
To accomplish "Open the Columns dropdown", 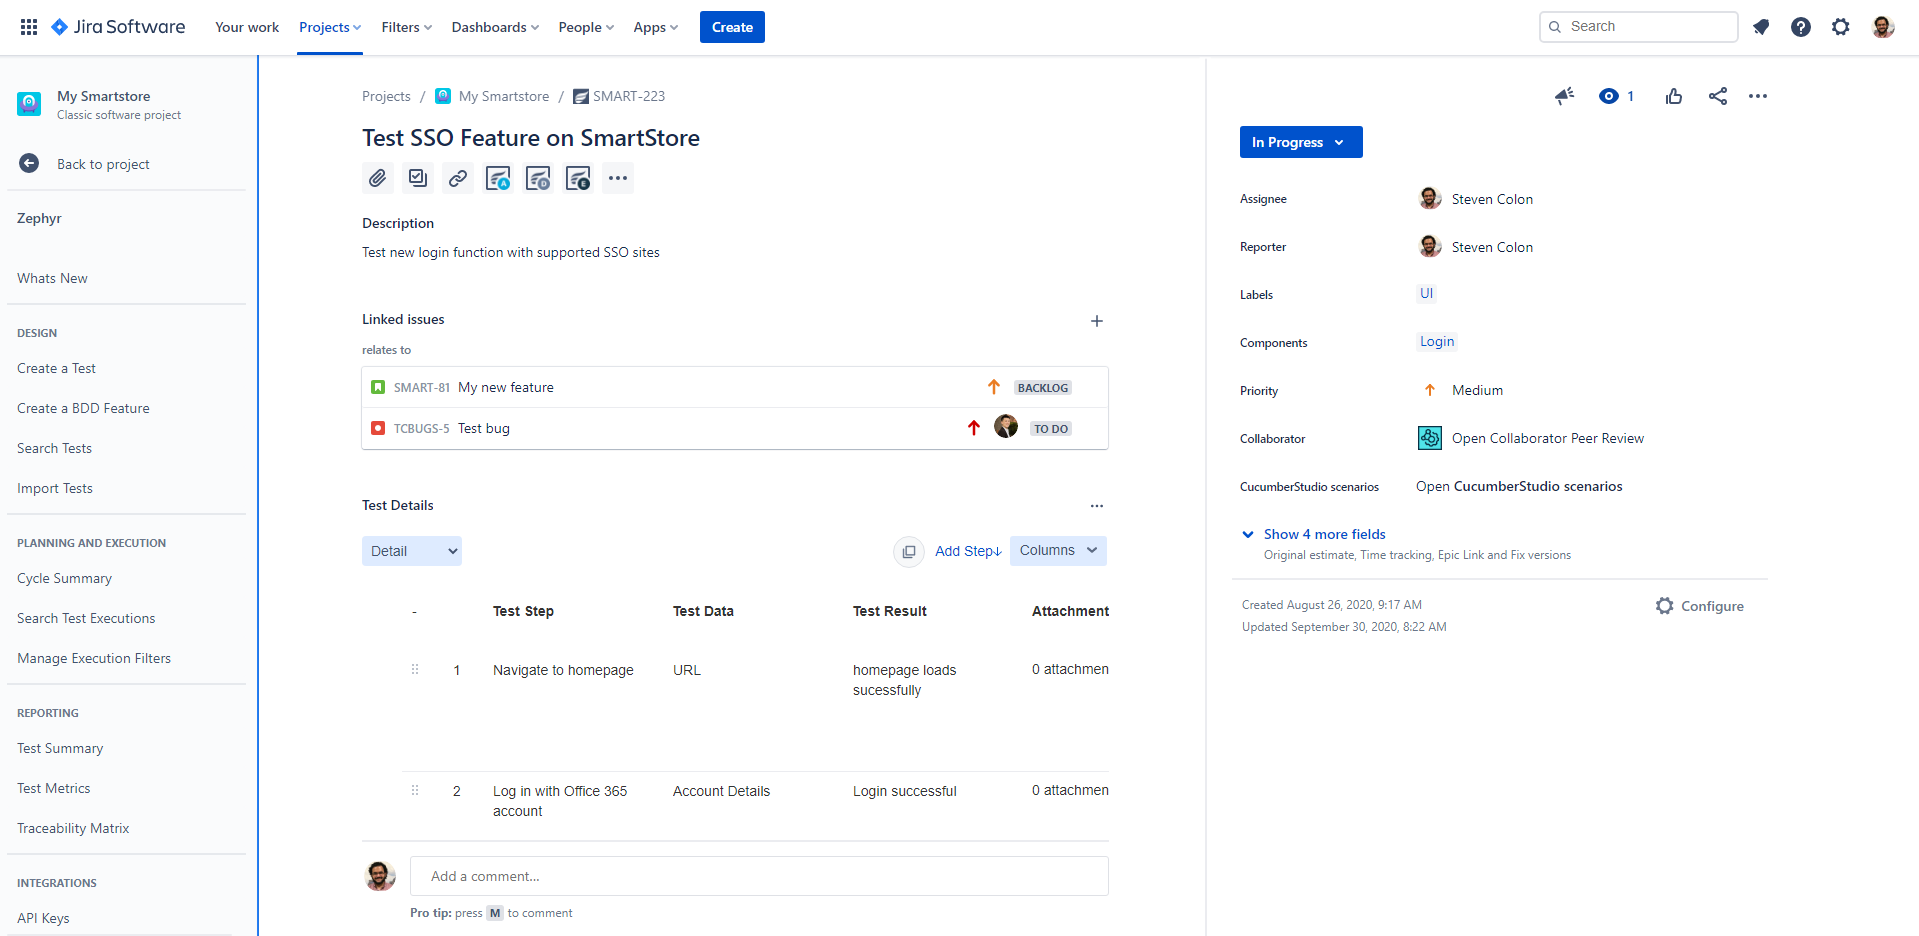I will [1057, 550].
